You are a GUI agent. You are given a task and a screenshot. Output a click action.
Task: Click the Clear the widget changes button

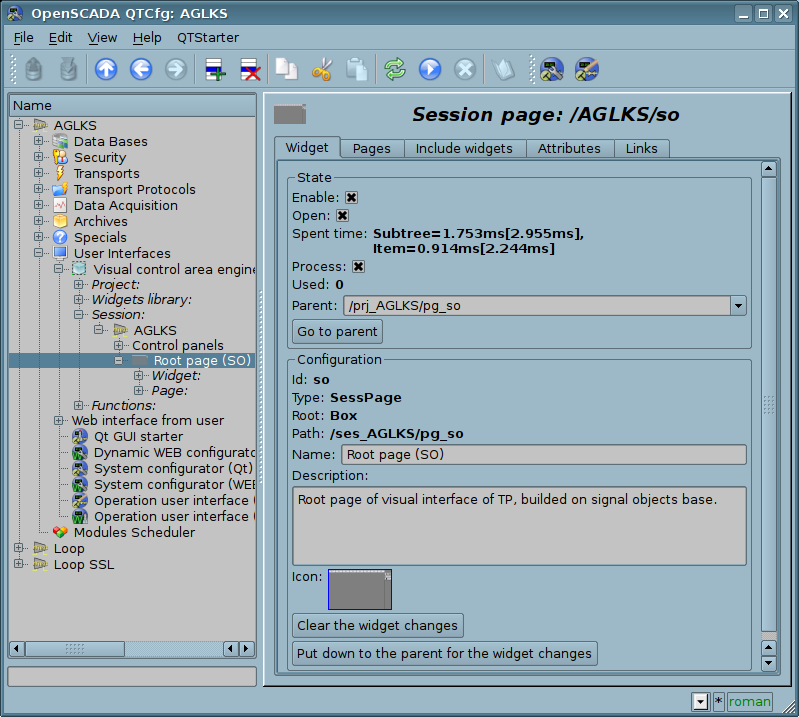pos(377,626)
